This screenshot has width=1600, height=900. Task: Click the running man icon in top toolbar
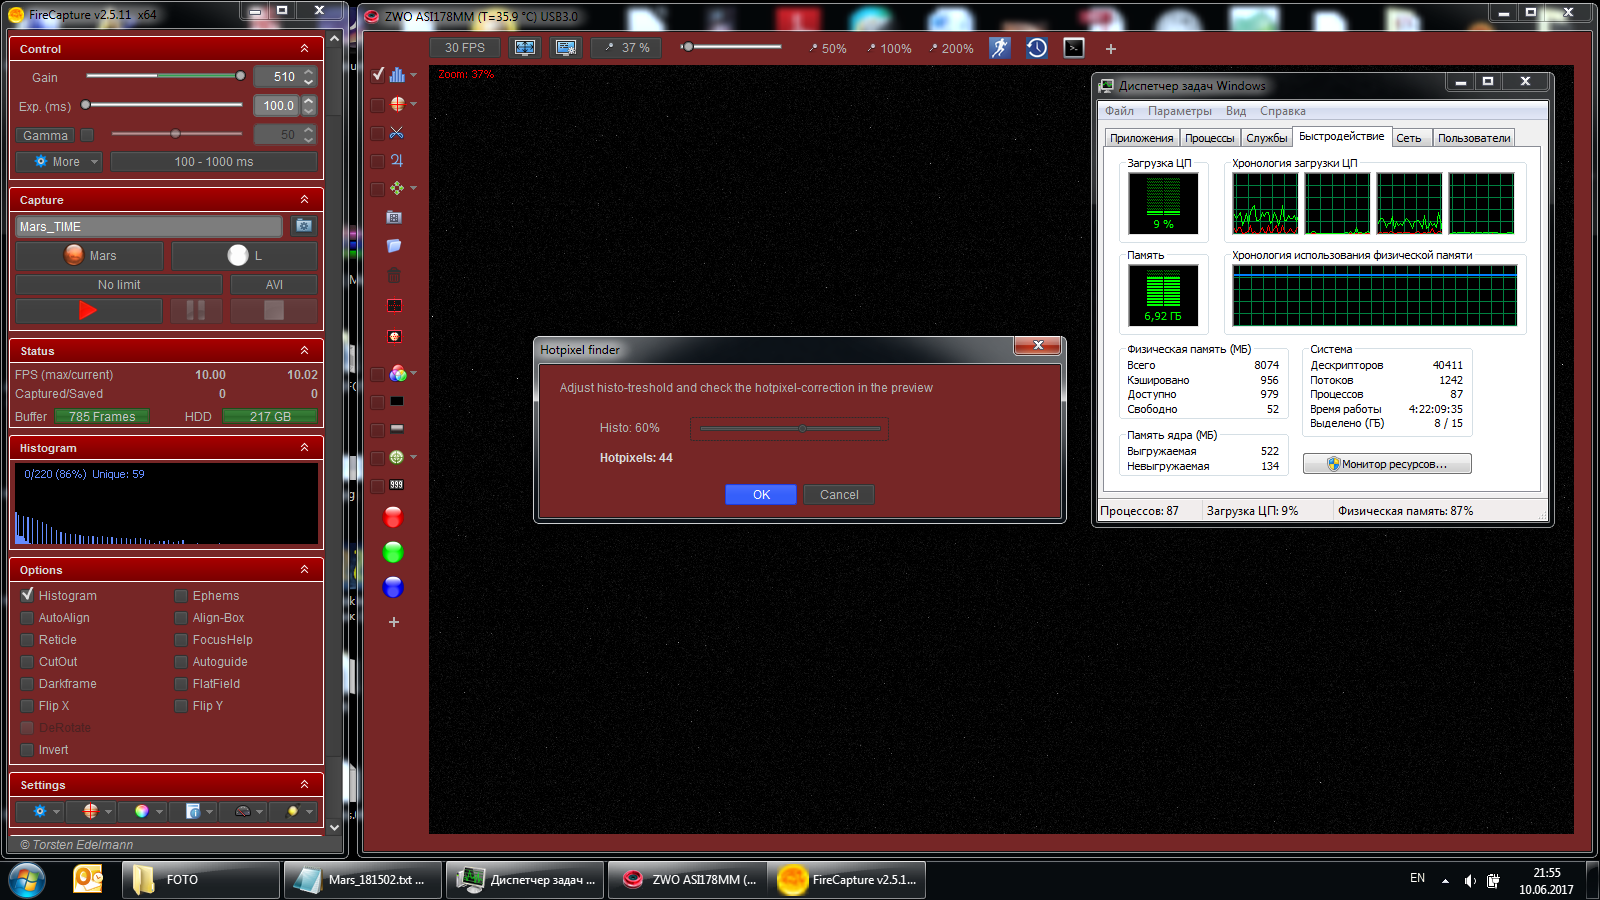tap(1000, 48)
